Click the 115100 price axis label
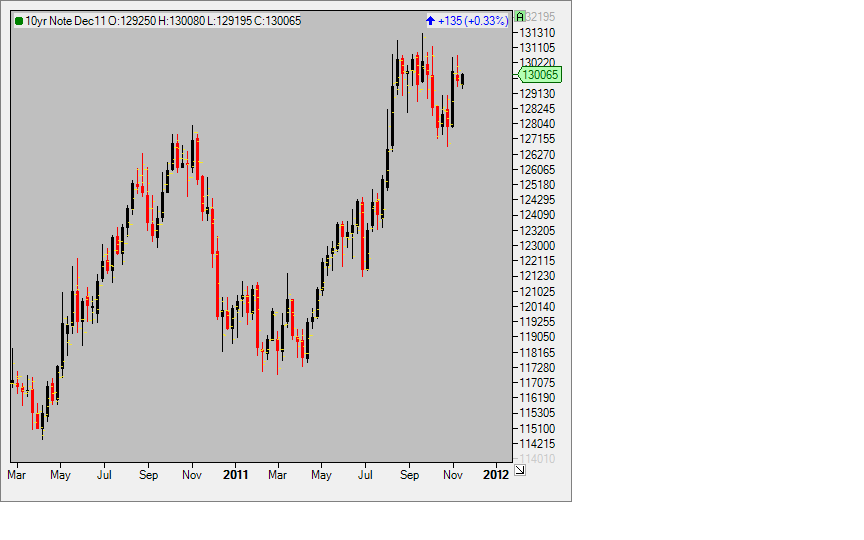 pyautogui.click(x=537, y=428)
